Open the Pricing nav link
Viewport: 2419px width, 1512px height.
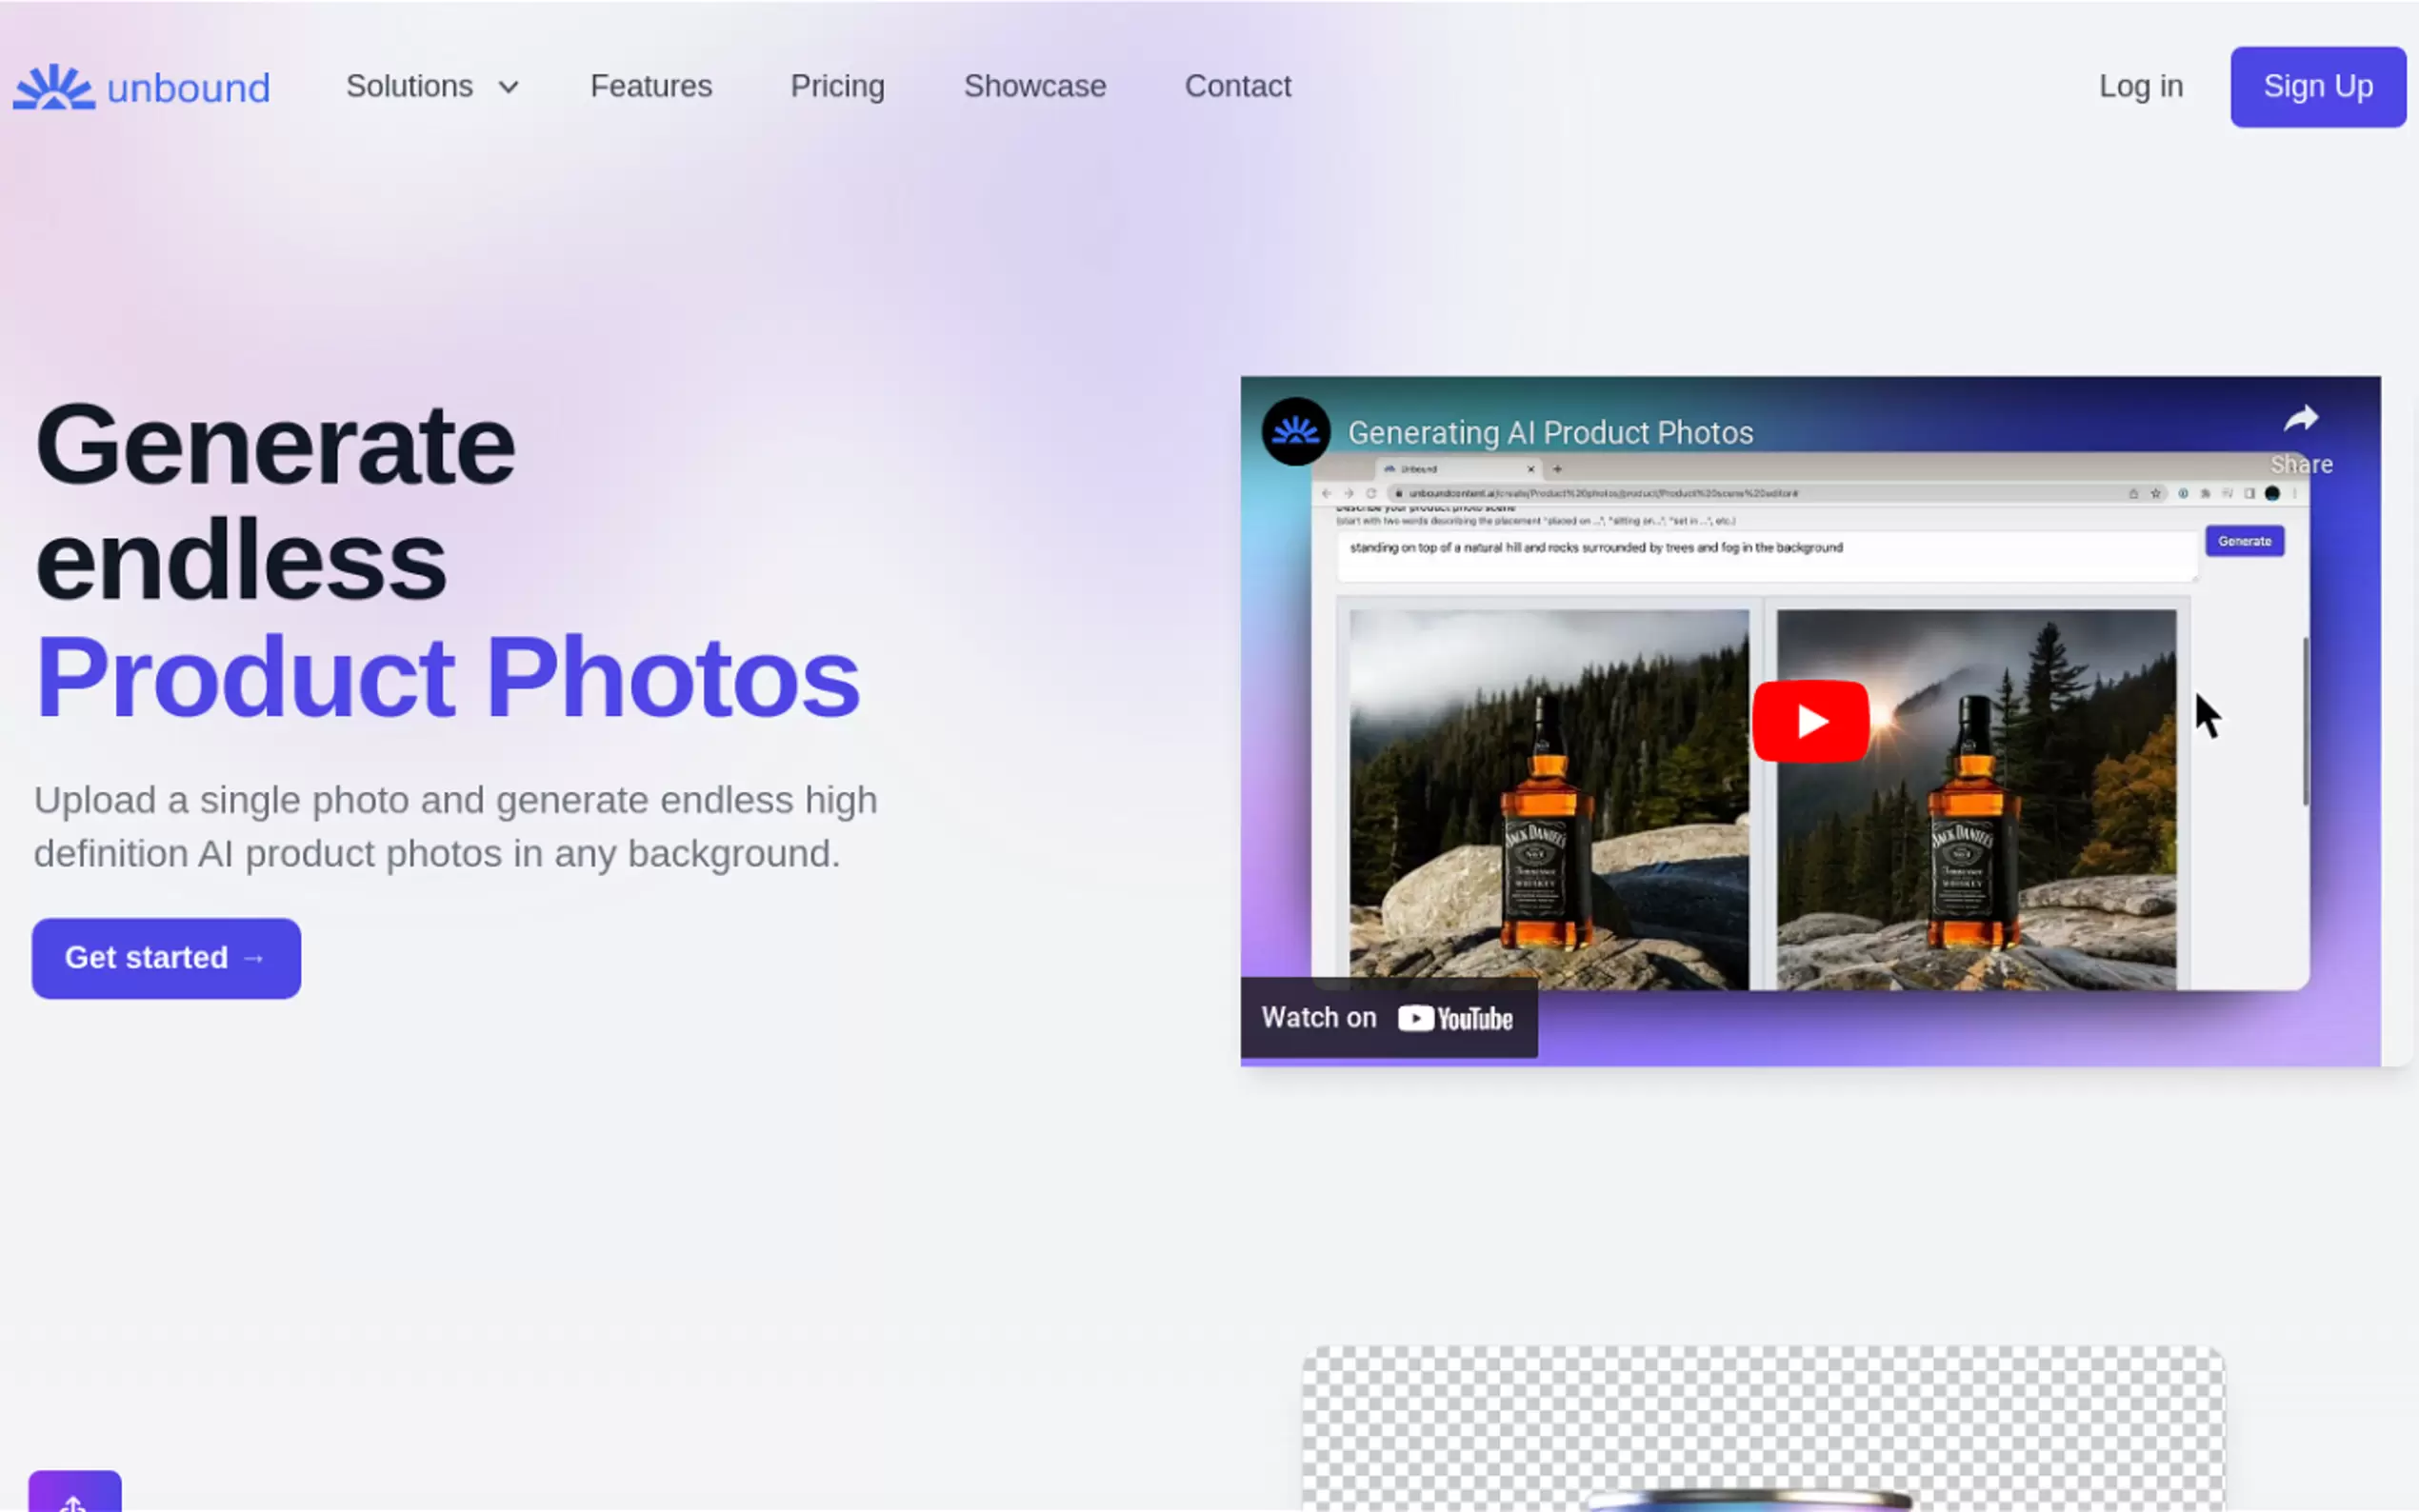coord(837,86)
